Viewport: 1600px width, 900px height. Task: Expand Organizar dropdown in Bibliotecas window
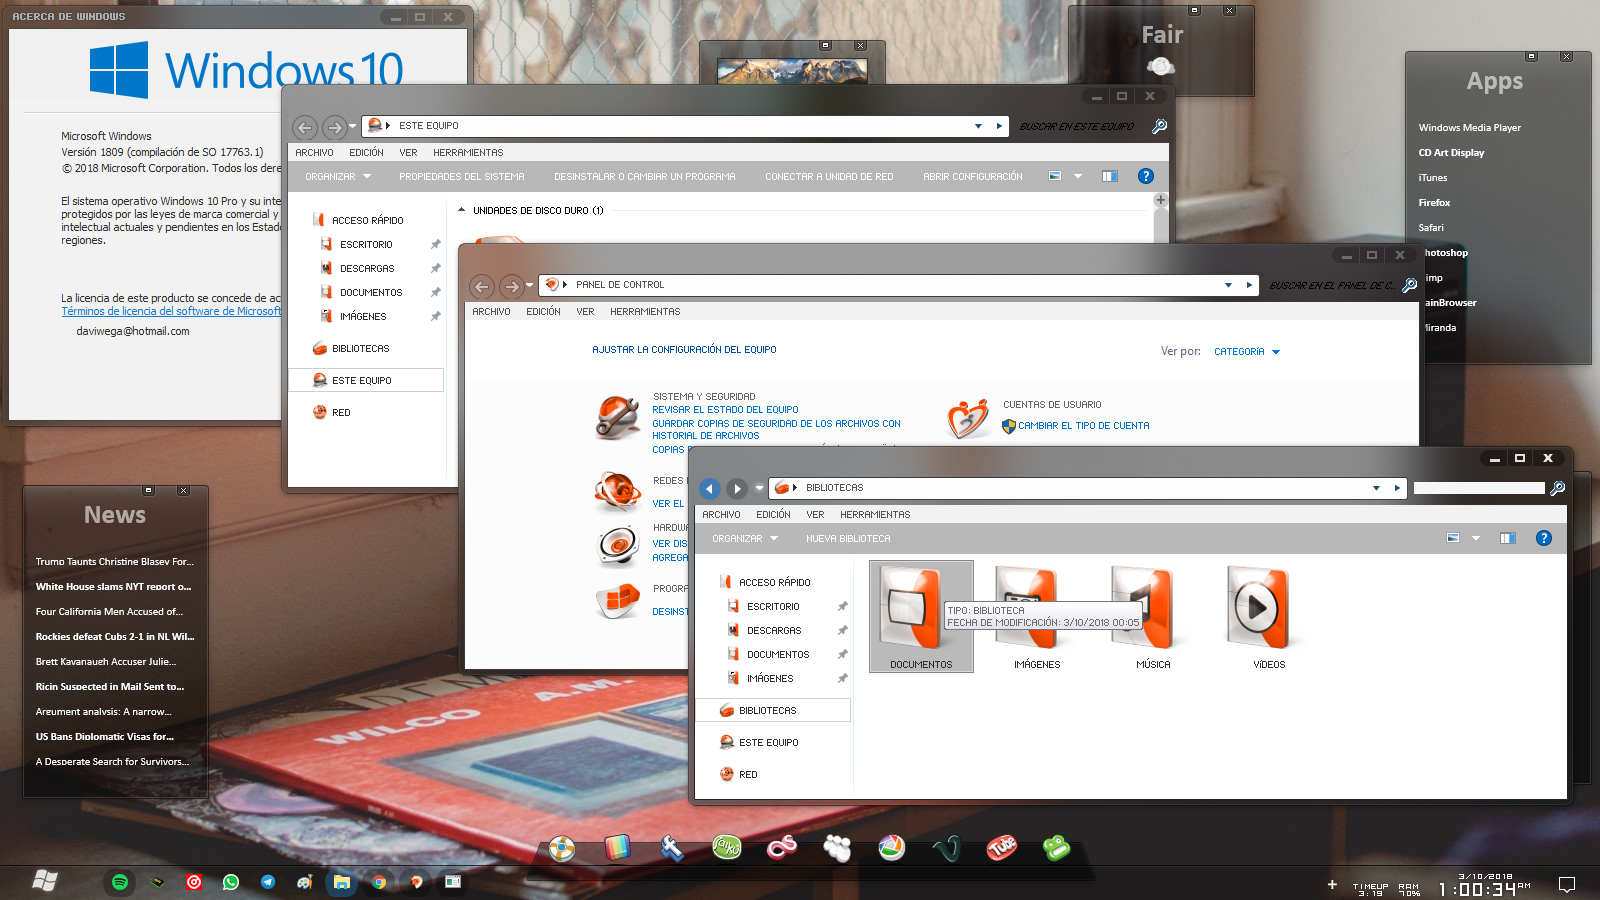click(x=744, y=538)
